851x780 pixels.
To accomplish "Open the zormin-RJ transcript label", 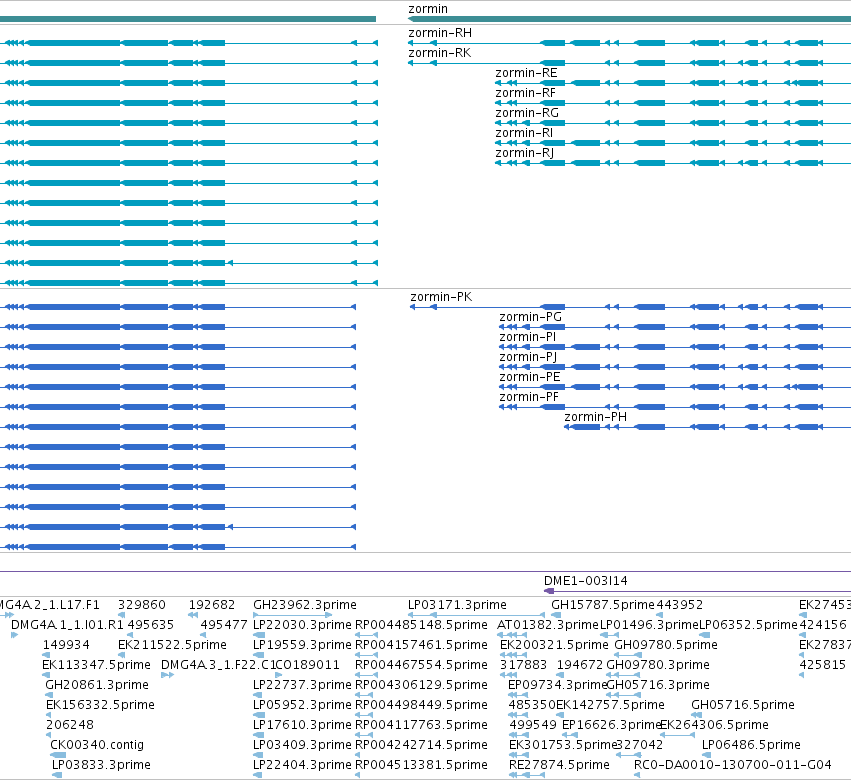I will click(524, 154).
